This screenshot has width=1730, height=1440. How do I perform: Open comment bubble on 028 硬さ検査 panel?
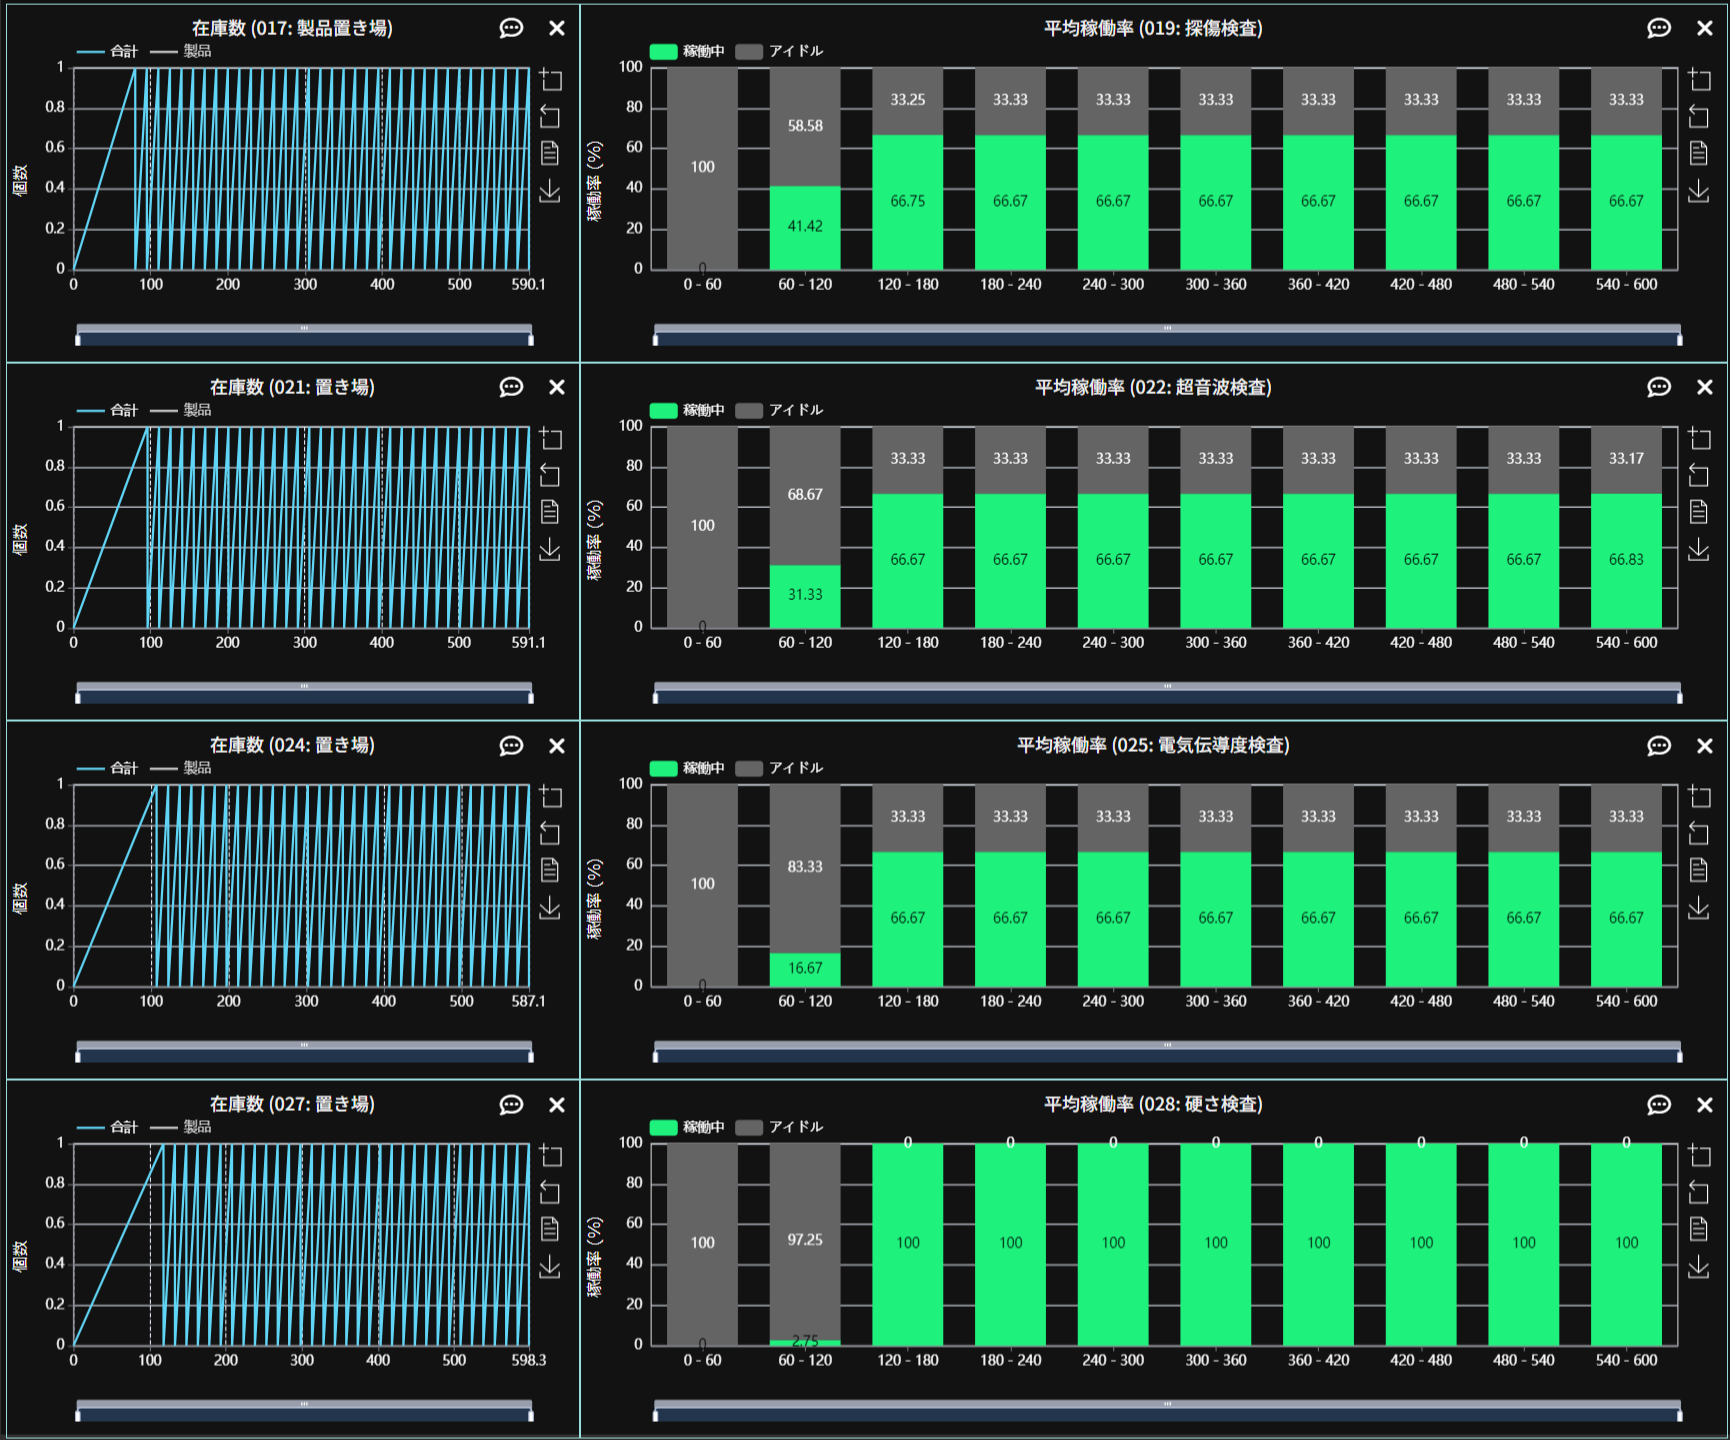pyautogui.click(x=1659, y=1104)
